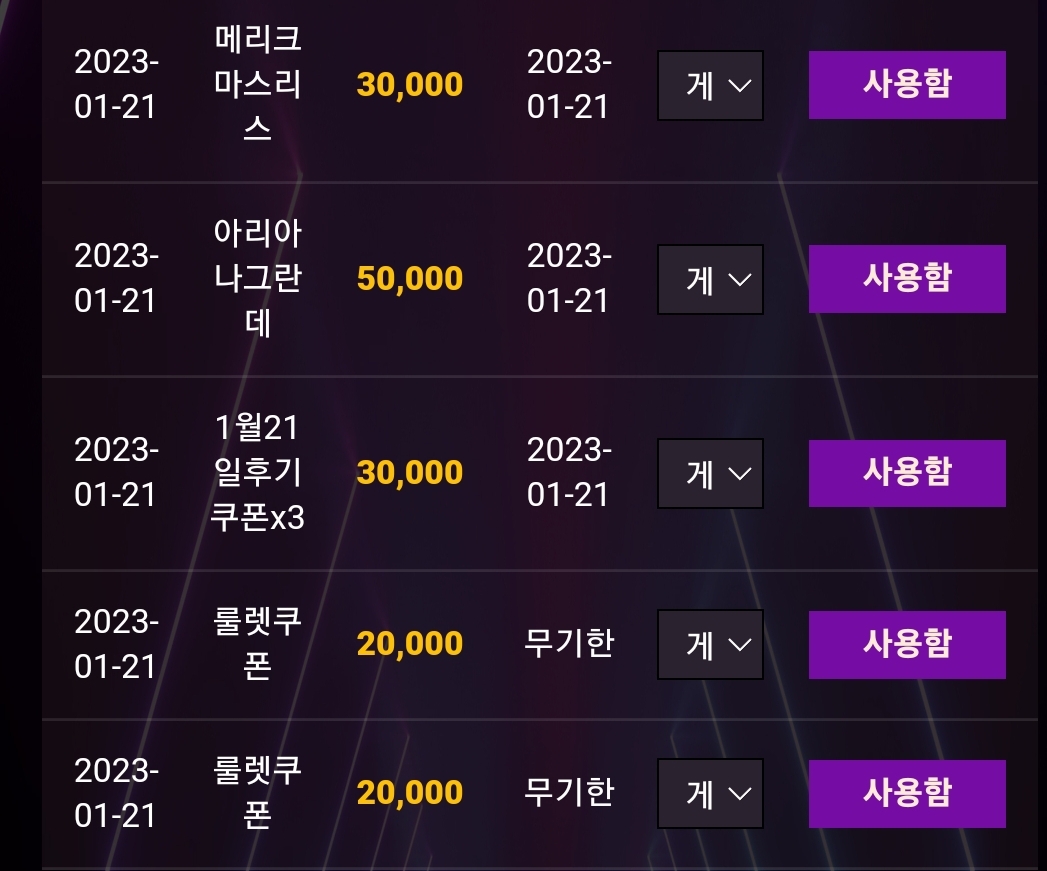1047x871 pixels.
Task: Select the 메리크 마스리스 coupon name
Action: pyautogui.click(x=258, y=83)
